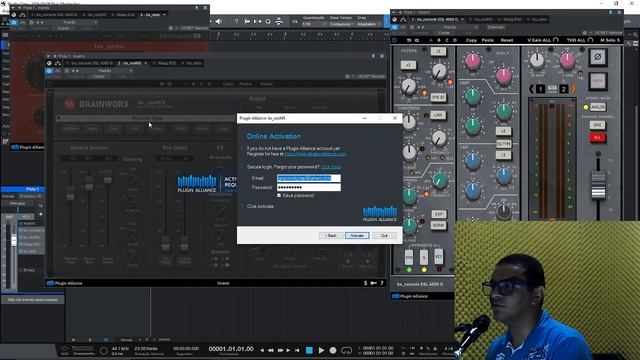Viewport: 640px width, 360px height.
Task: Click the redo arrow in SSL console toolbar
Action: point(417,40)
